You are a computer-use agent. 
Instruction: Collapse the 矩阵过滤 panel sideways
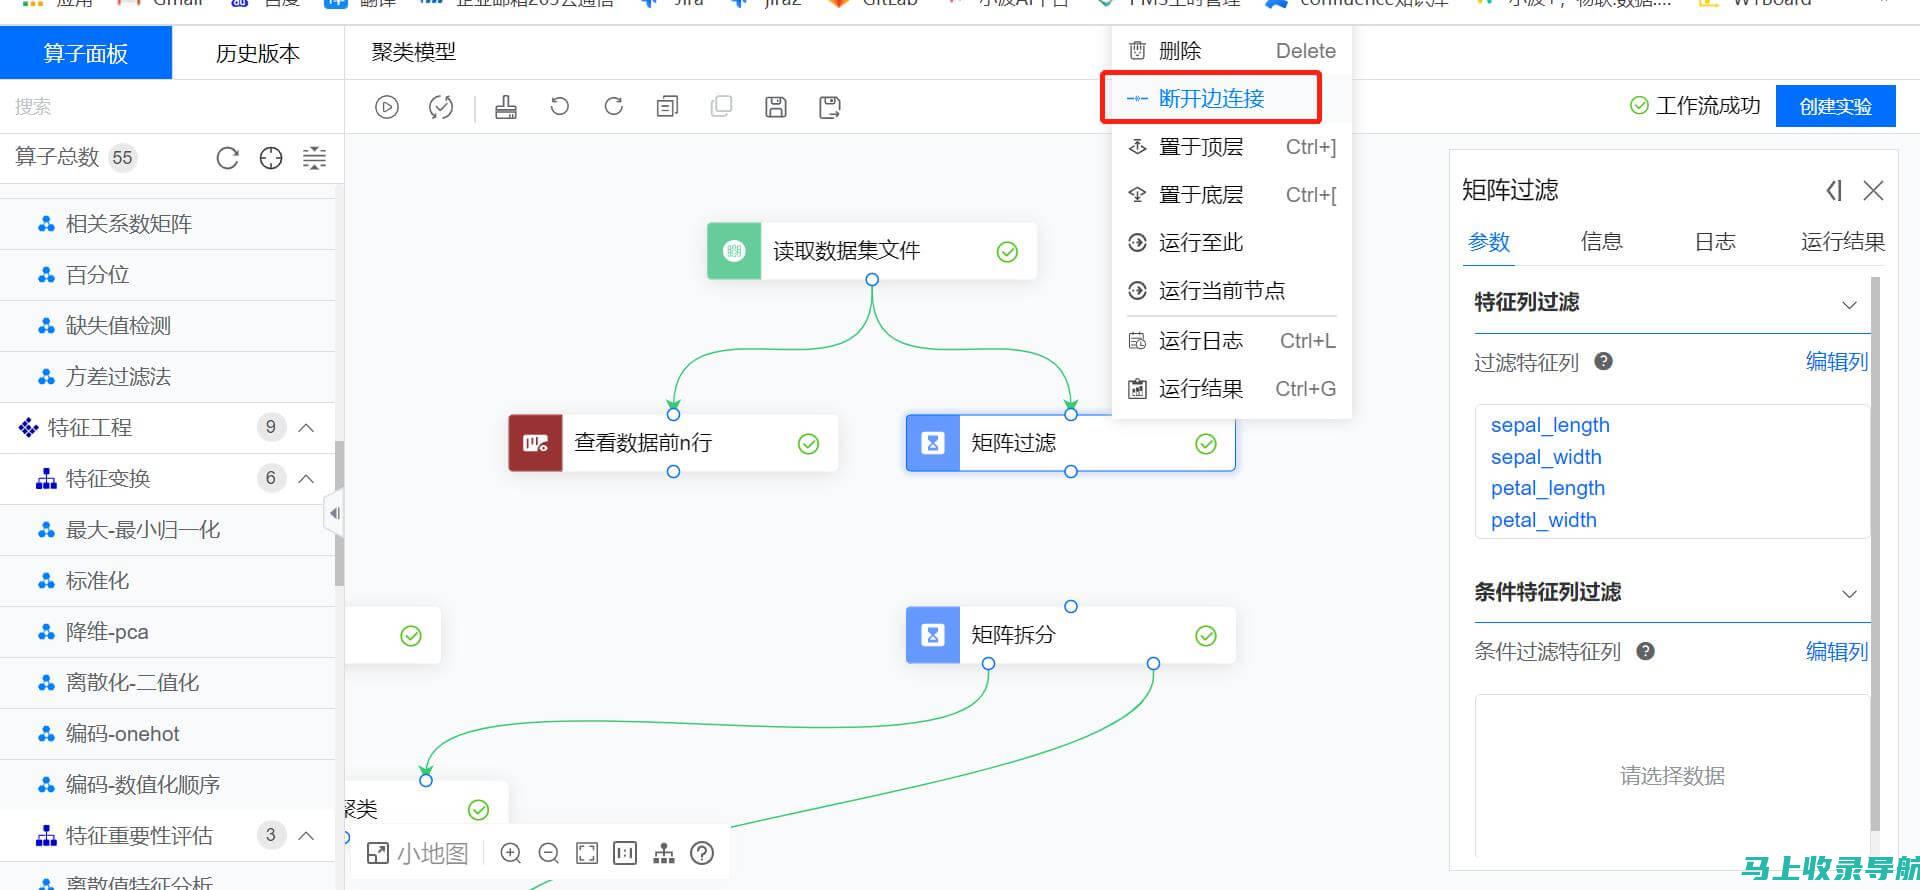click(x=1833, y=190)
